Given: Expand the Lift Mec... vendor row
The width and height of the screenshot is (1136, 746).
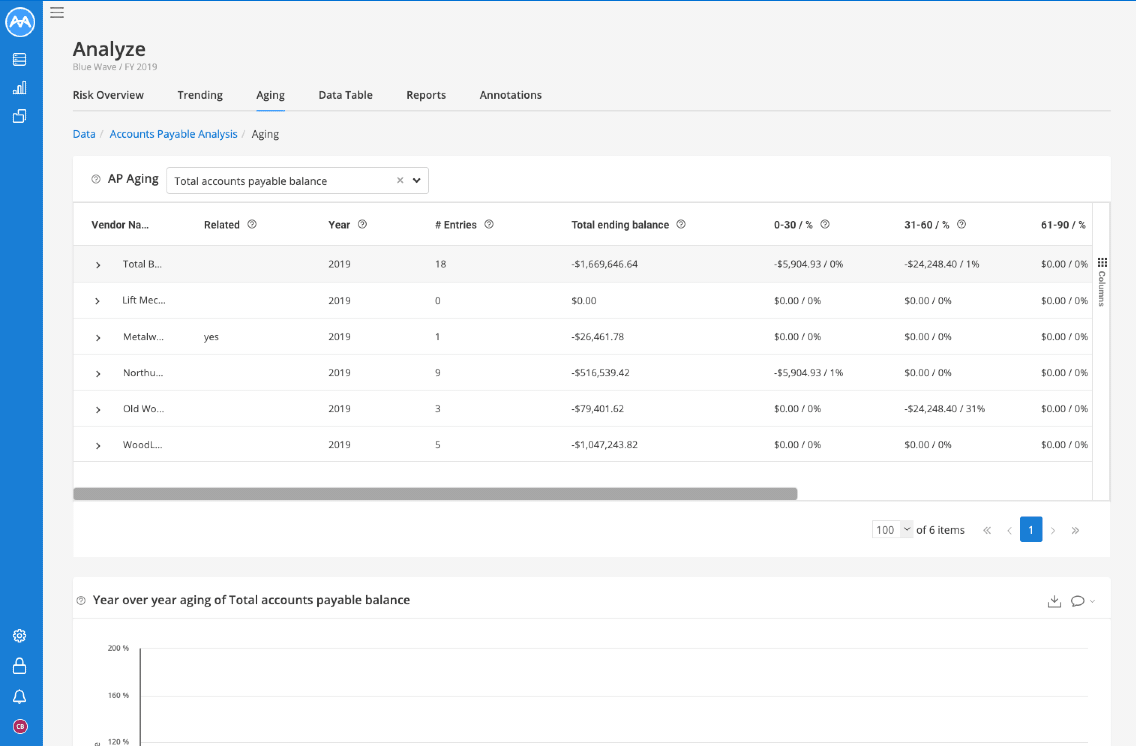Looking at the screenshot, I should coord(98,301).
